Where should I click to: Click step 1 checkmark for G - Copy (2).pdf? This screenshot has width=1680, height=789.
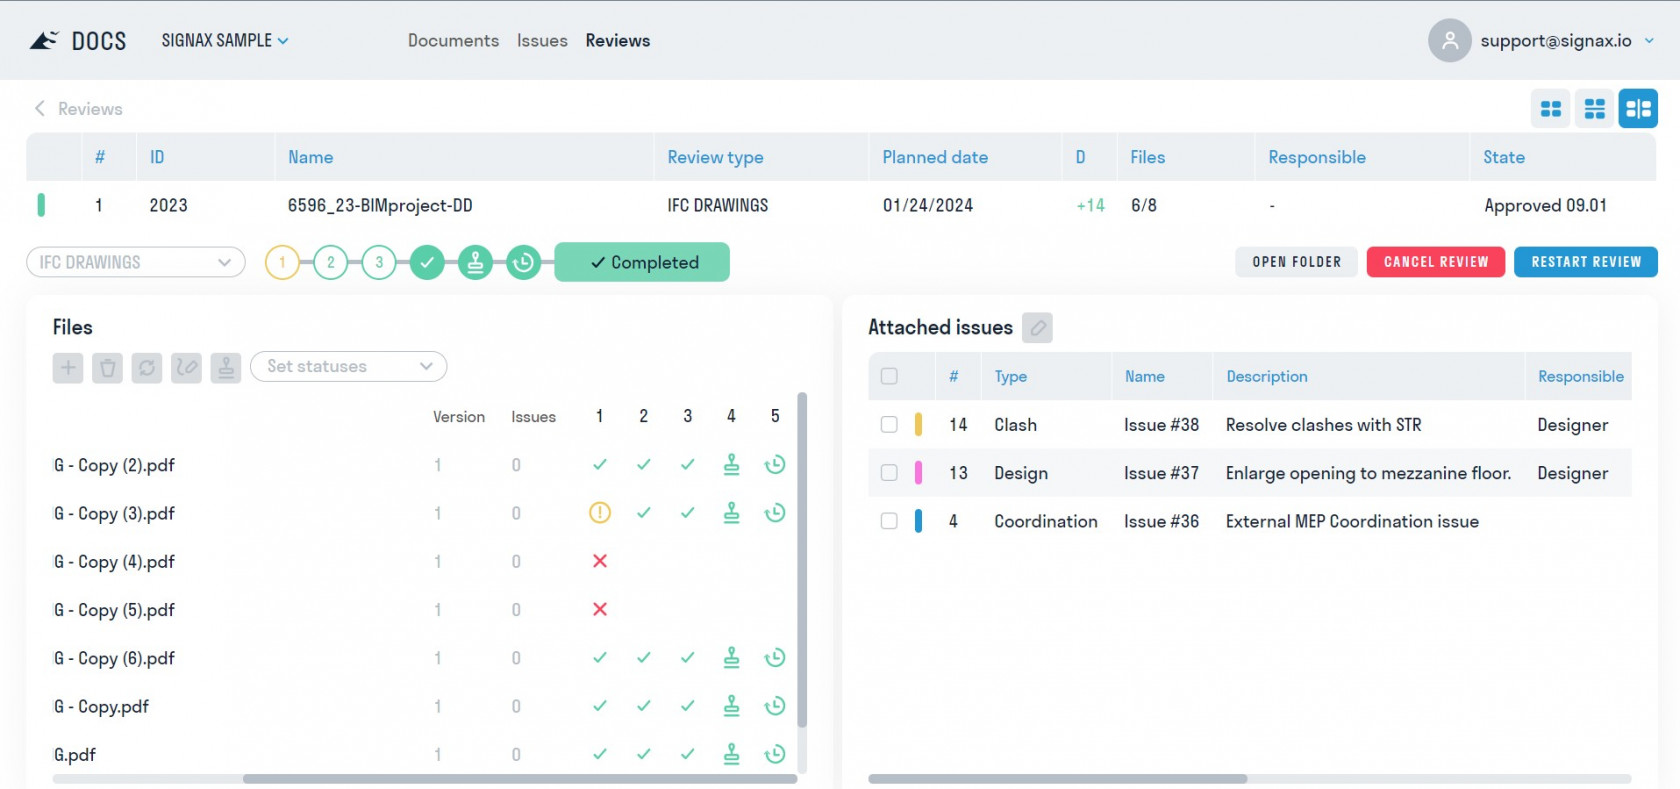(600, 464)
